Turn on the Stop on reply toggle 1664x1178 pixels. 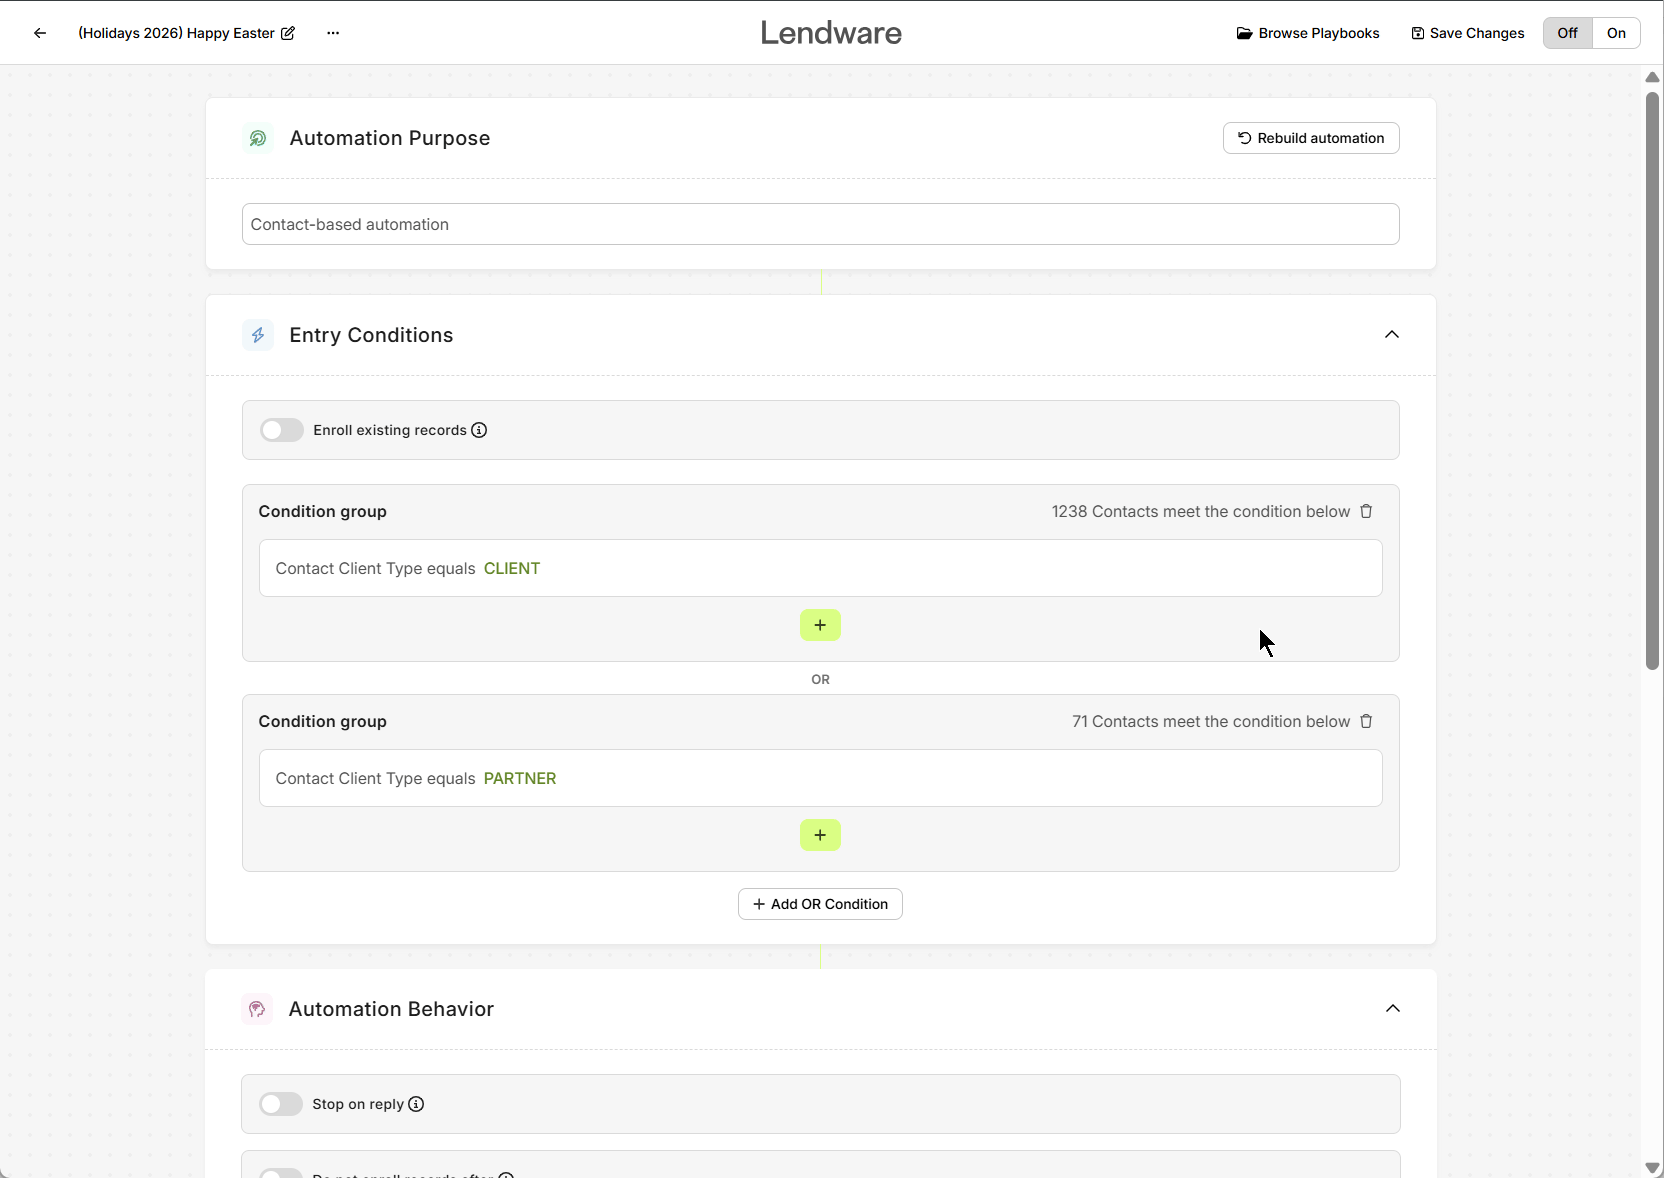tap(281, 1104)
